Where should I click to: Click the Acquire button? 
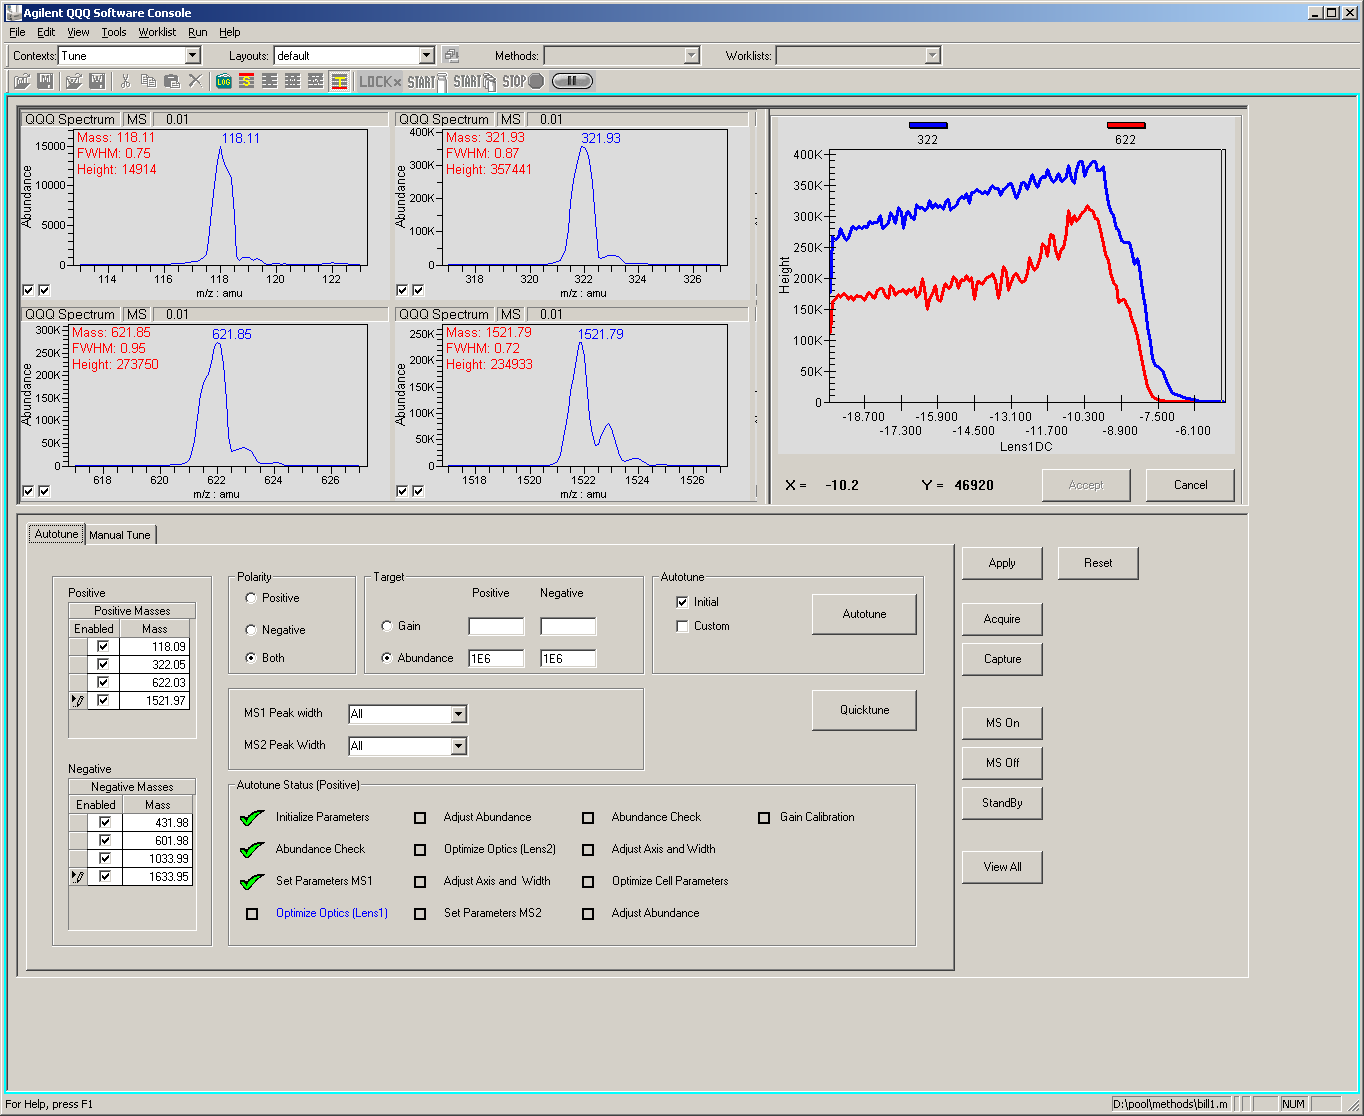tap(1002, 619)
